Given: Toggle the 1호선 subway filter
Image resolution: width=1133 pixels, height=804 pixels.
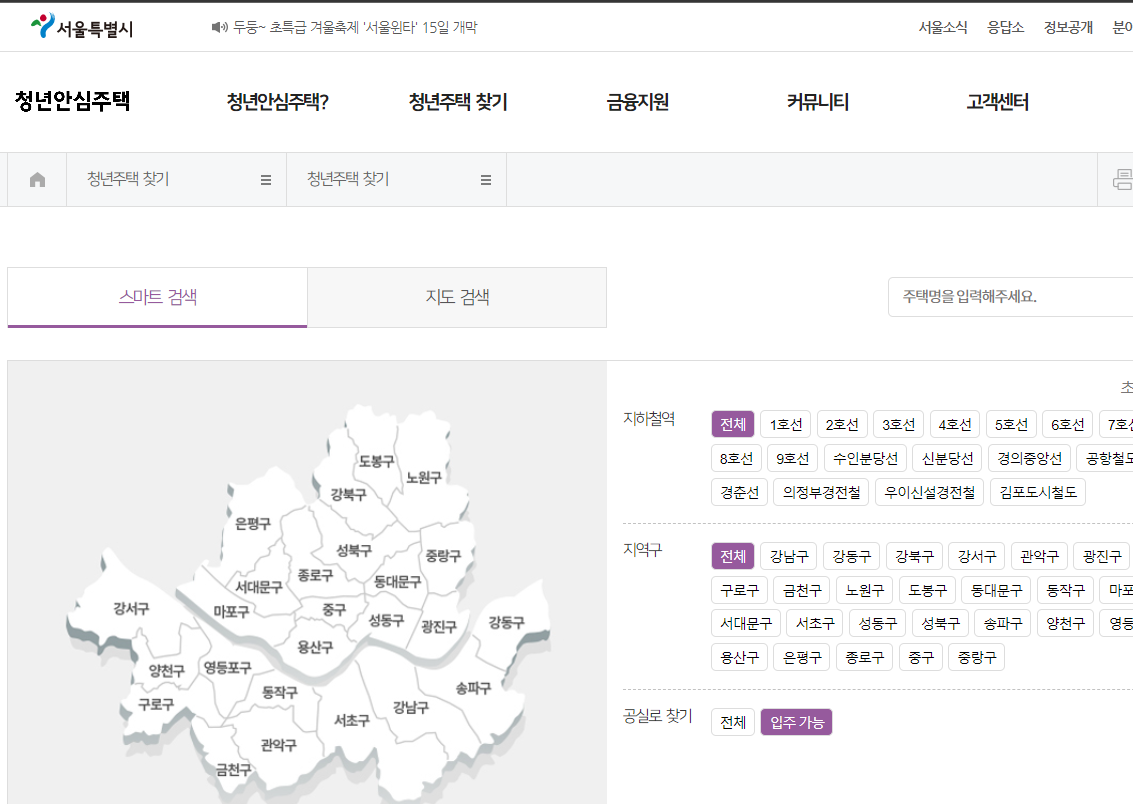Looking at the screenshot, I should pyautogui.click(x=785, y=424).
